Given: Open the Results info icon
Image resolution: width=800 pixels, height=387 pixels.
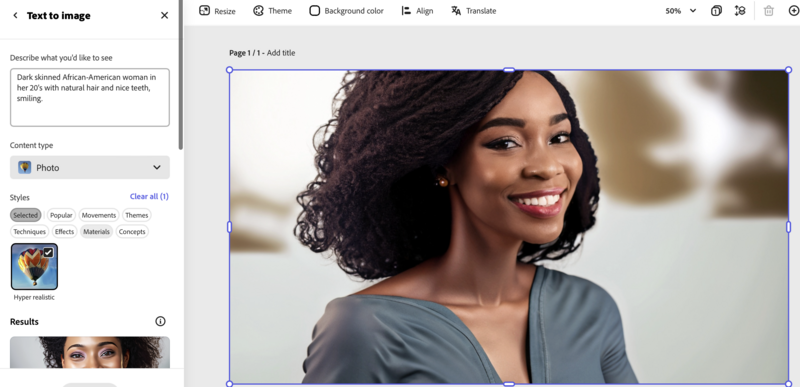Looking at the screenshot, I should pos(160,321).
